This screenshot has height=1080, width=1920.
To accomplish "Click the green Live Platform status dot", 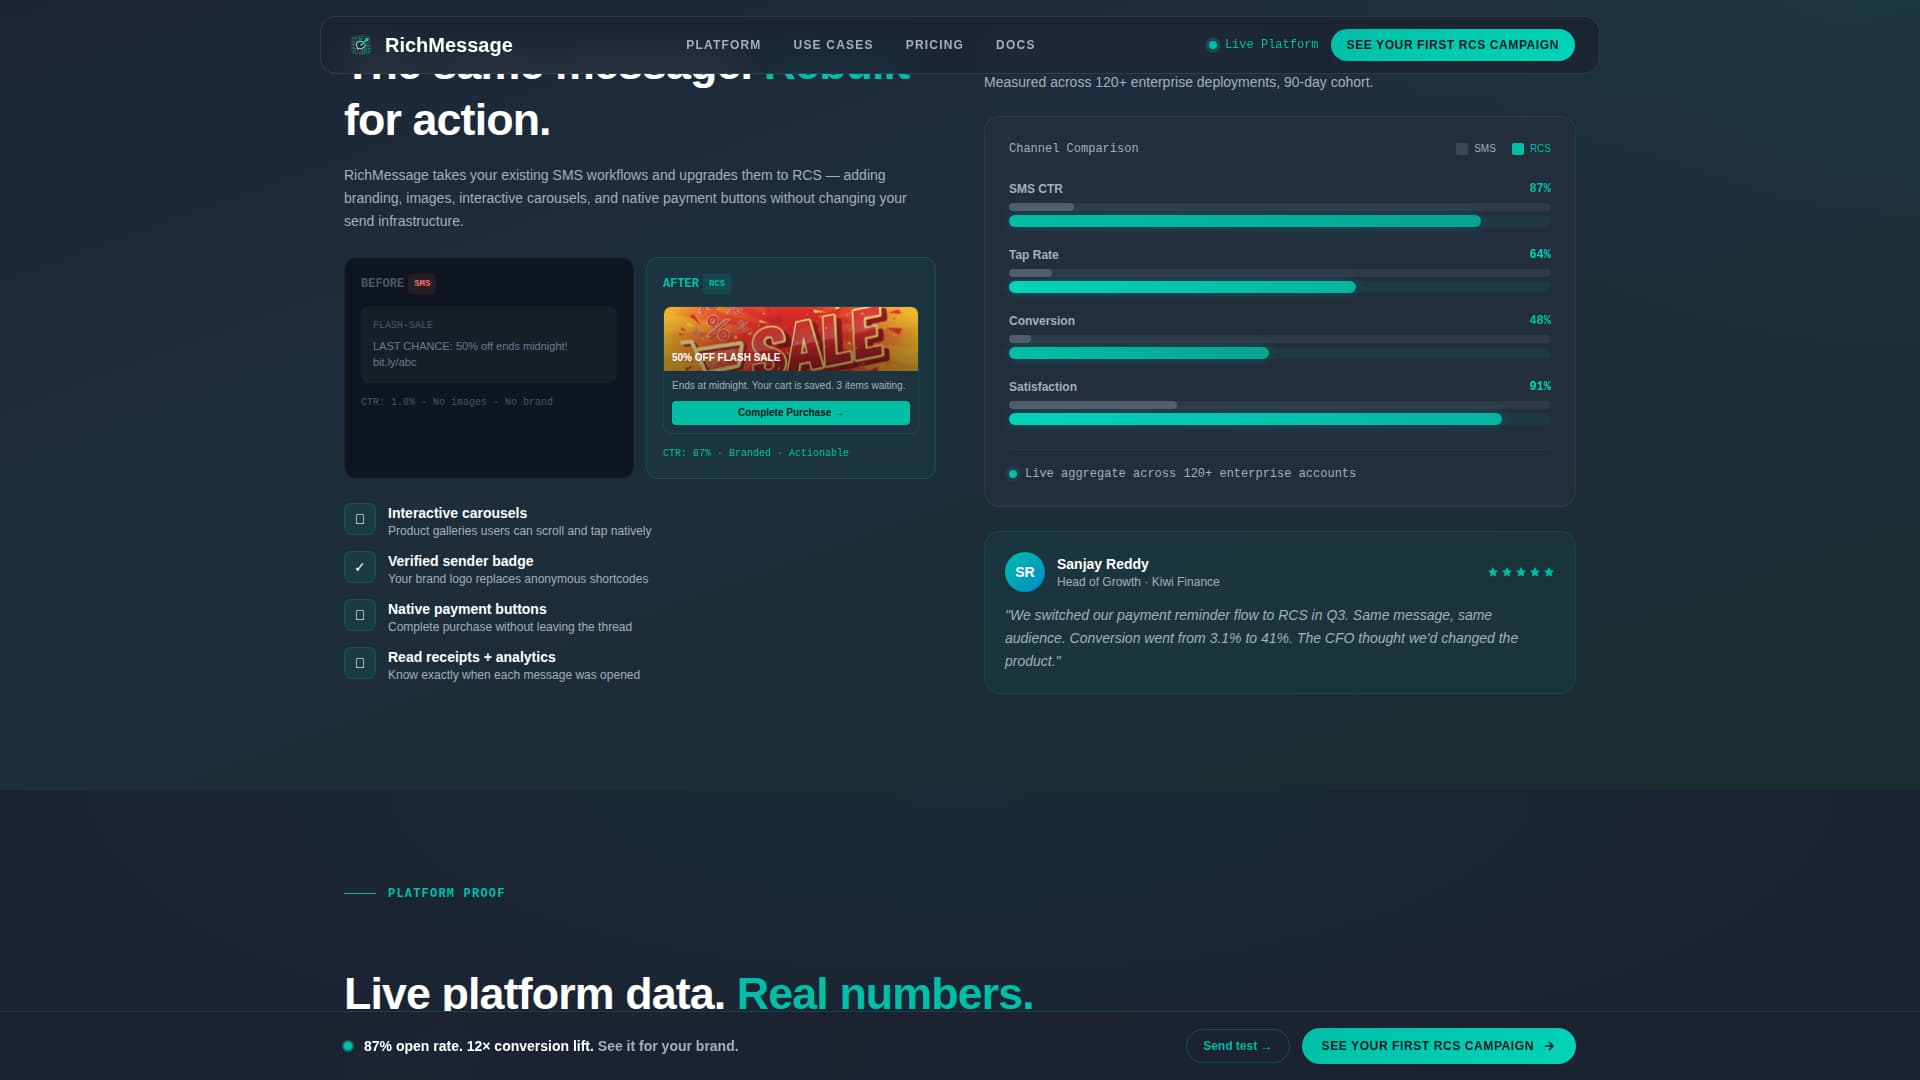I will pos(1212,45).
